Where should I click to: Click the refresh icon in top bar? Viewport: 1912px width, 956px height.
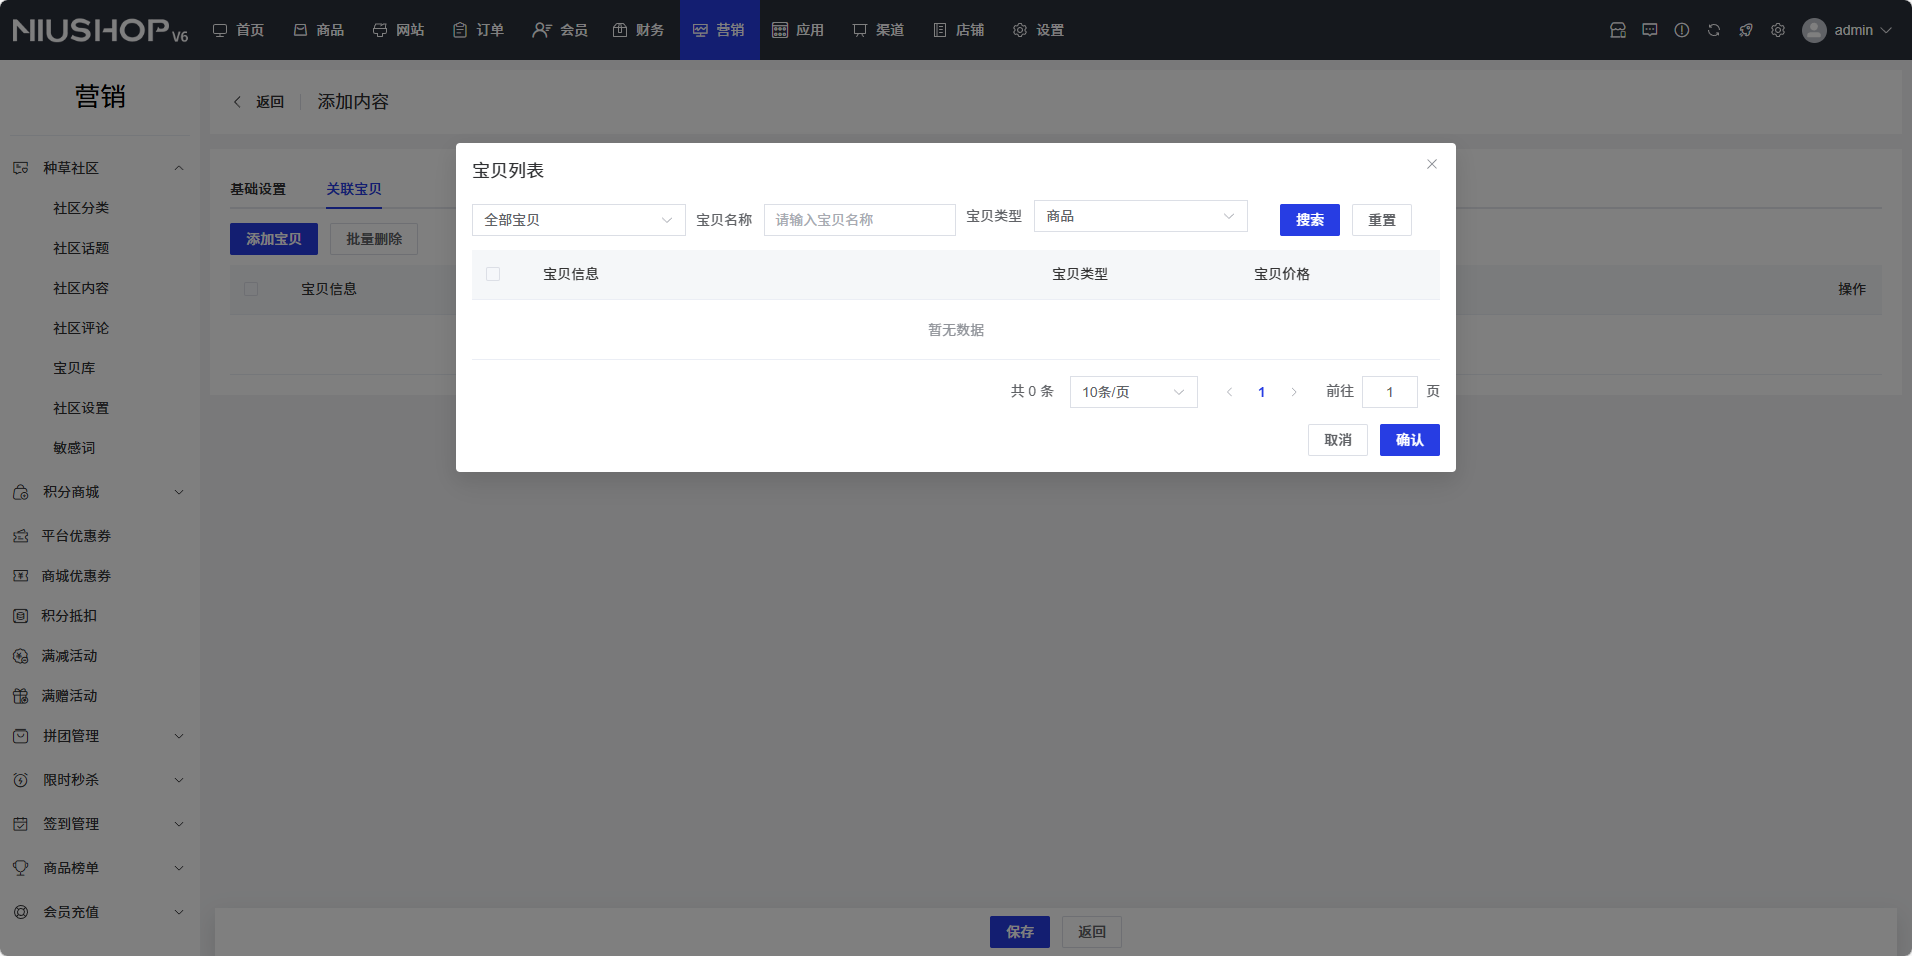(1713, 30)
